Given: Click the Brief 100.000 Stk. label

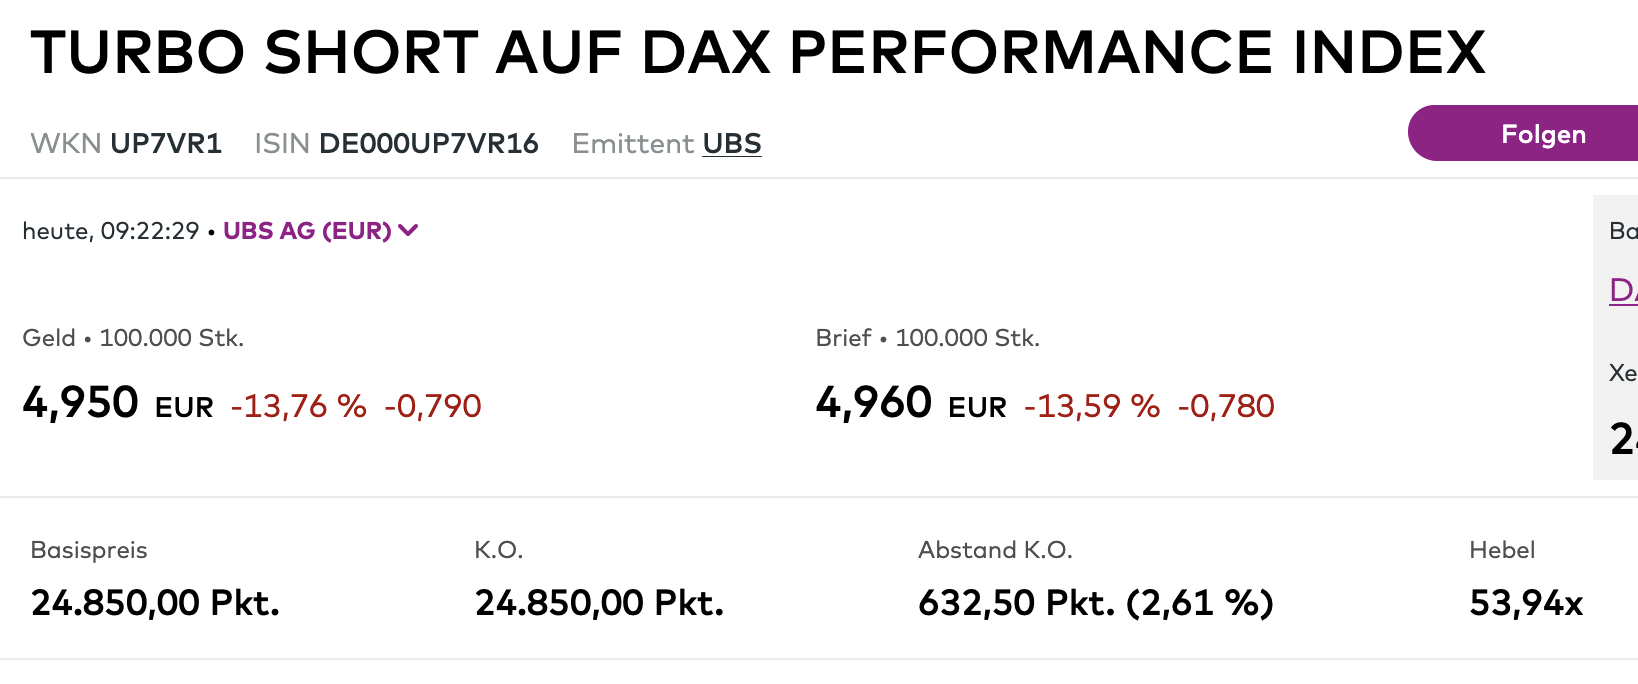Looking at the screenshot, I should click(x=928, y=338).
